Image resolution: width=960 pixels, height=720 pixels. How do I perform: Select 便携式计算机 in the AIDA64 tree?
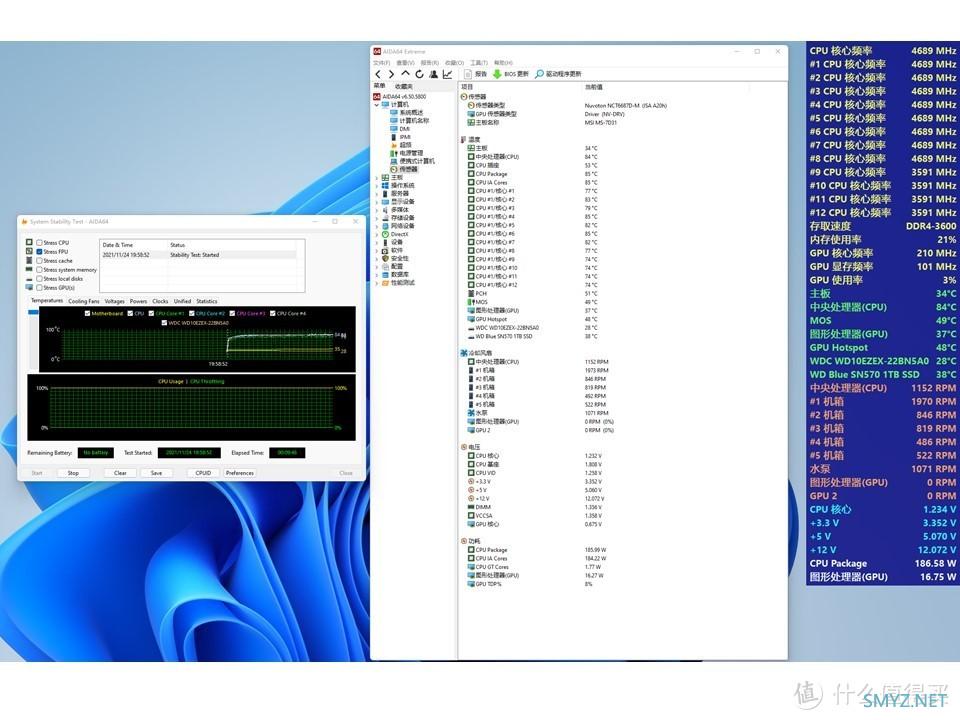[413, 161]
